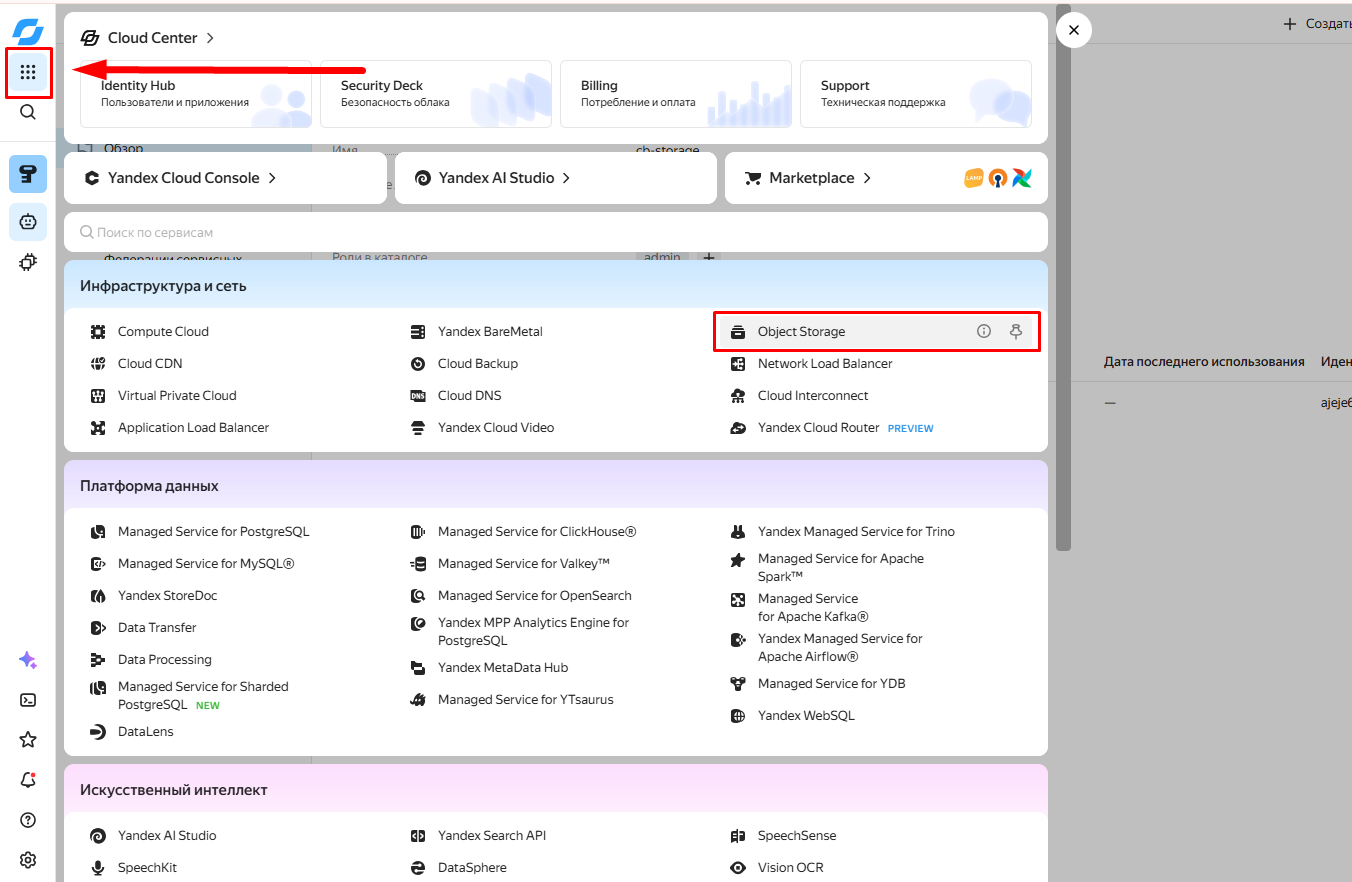Open Network Load Balancer
This screenshot has width=1352, height=882.
point(825,363)
